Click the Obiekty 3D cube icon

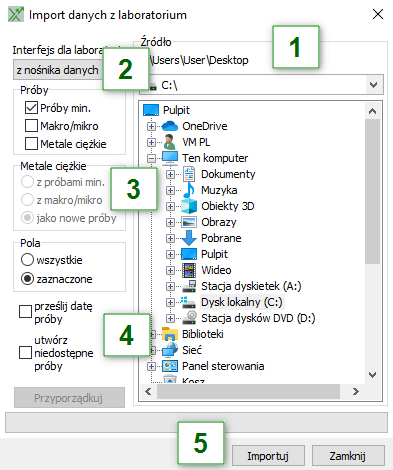pyautogui.click(x=189, y=206)
